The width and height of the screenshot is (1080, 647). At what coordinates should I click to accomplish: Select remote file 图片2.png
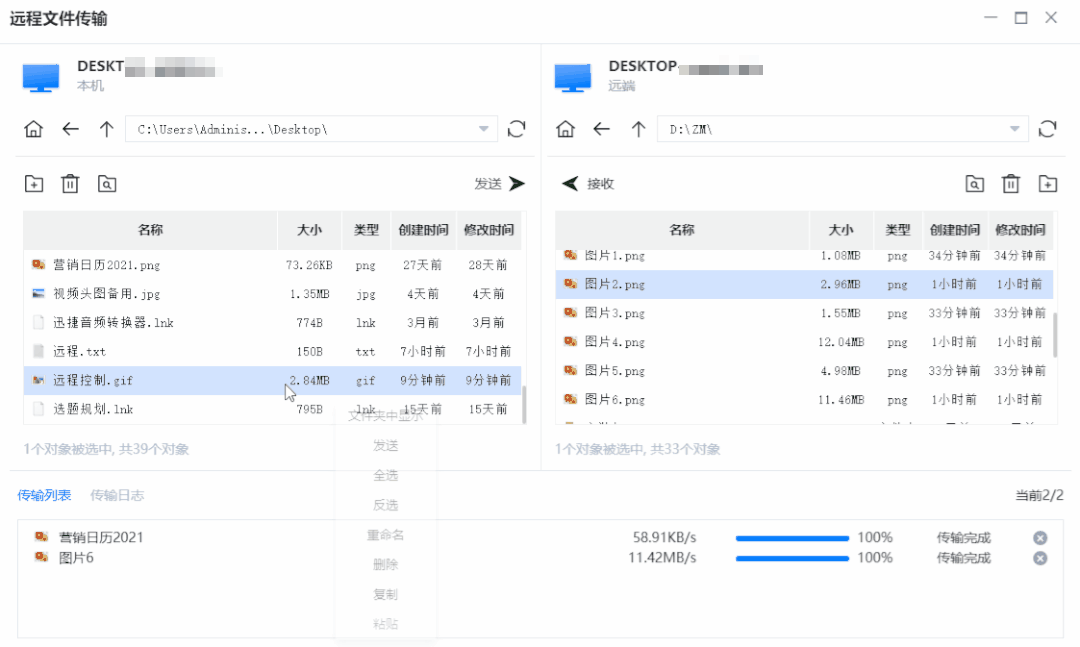[x=804, y=284]
